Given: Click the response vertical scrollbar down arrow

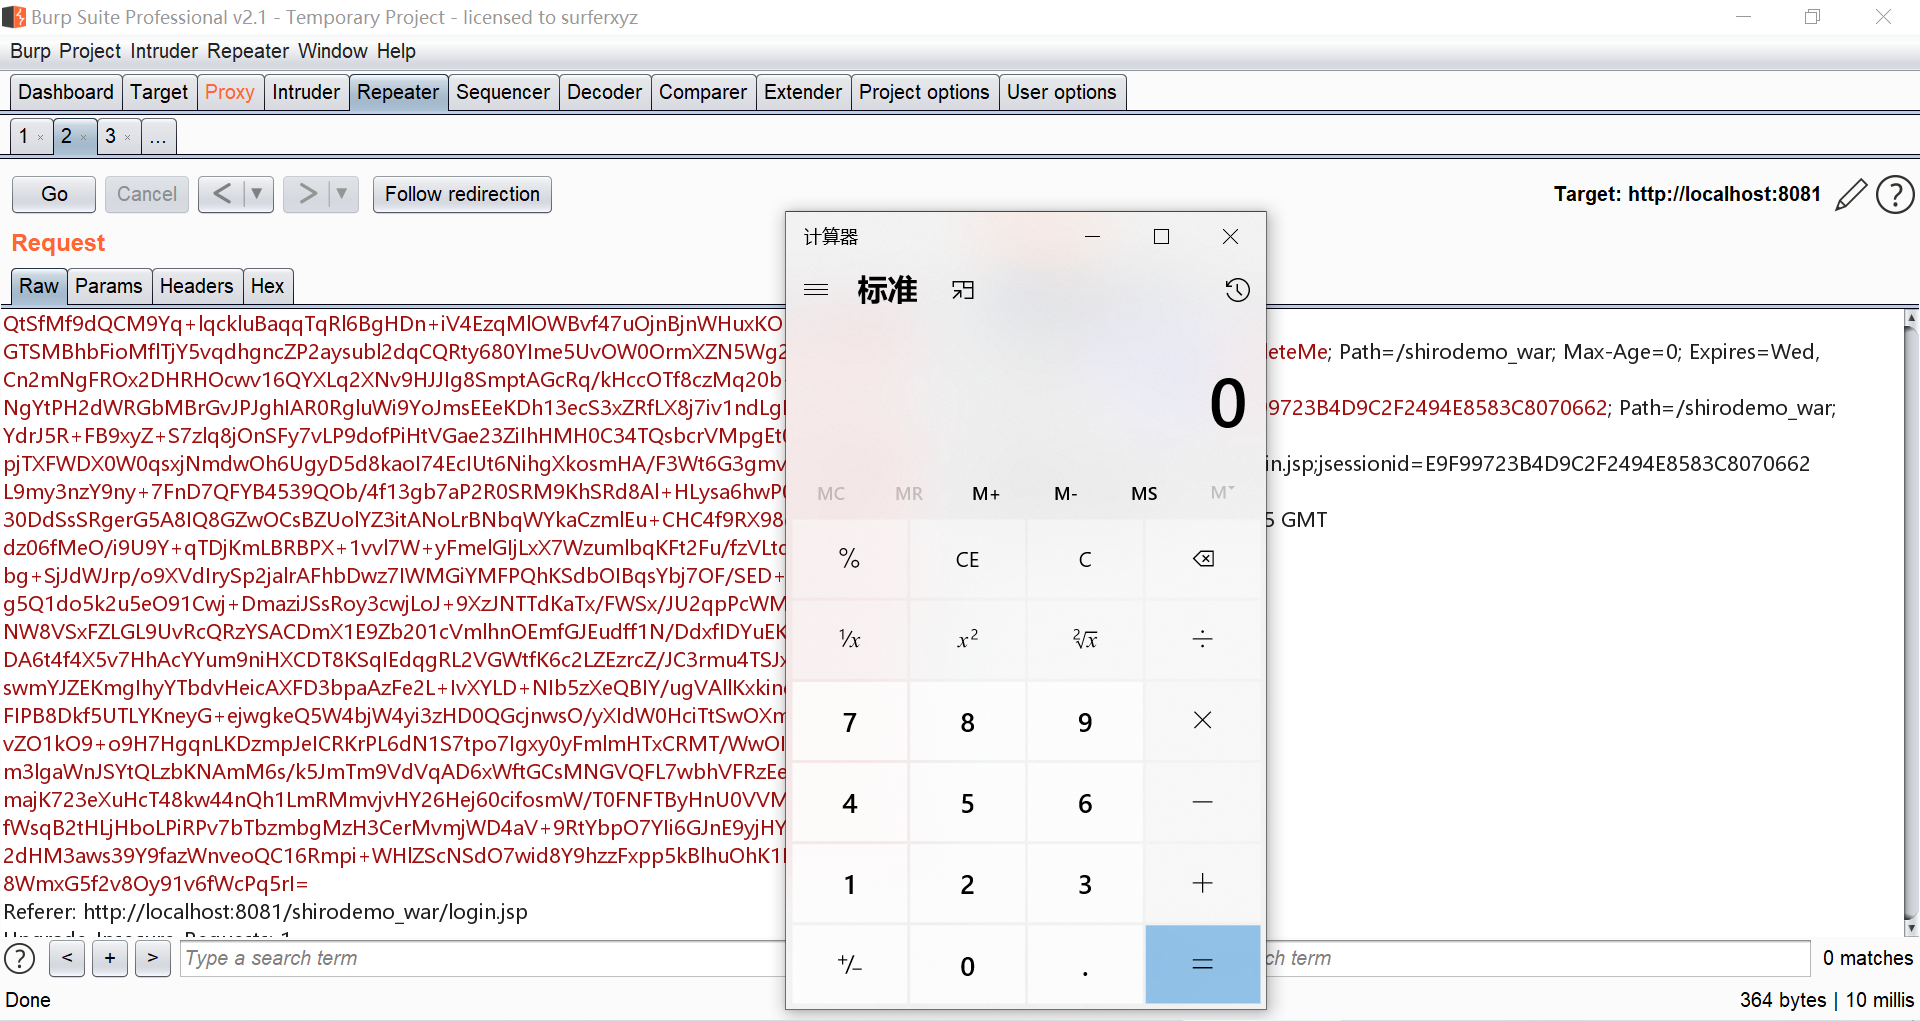Looking at the screenshot, I should pyautogui.click(x=1911, y=927).
